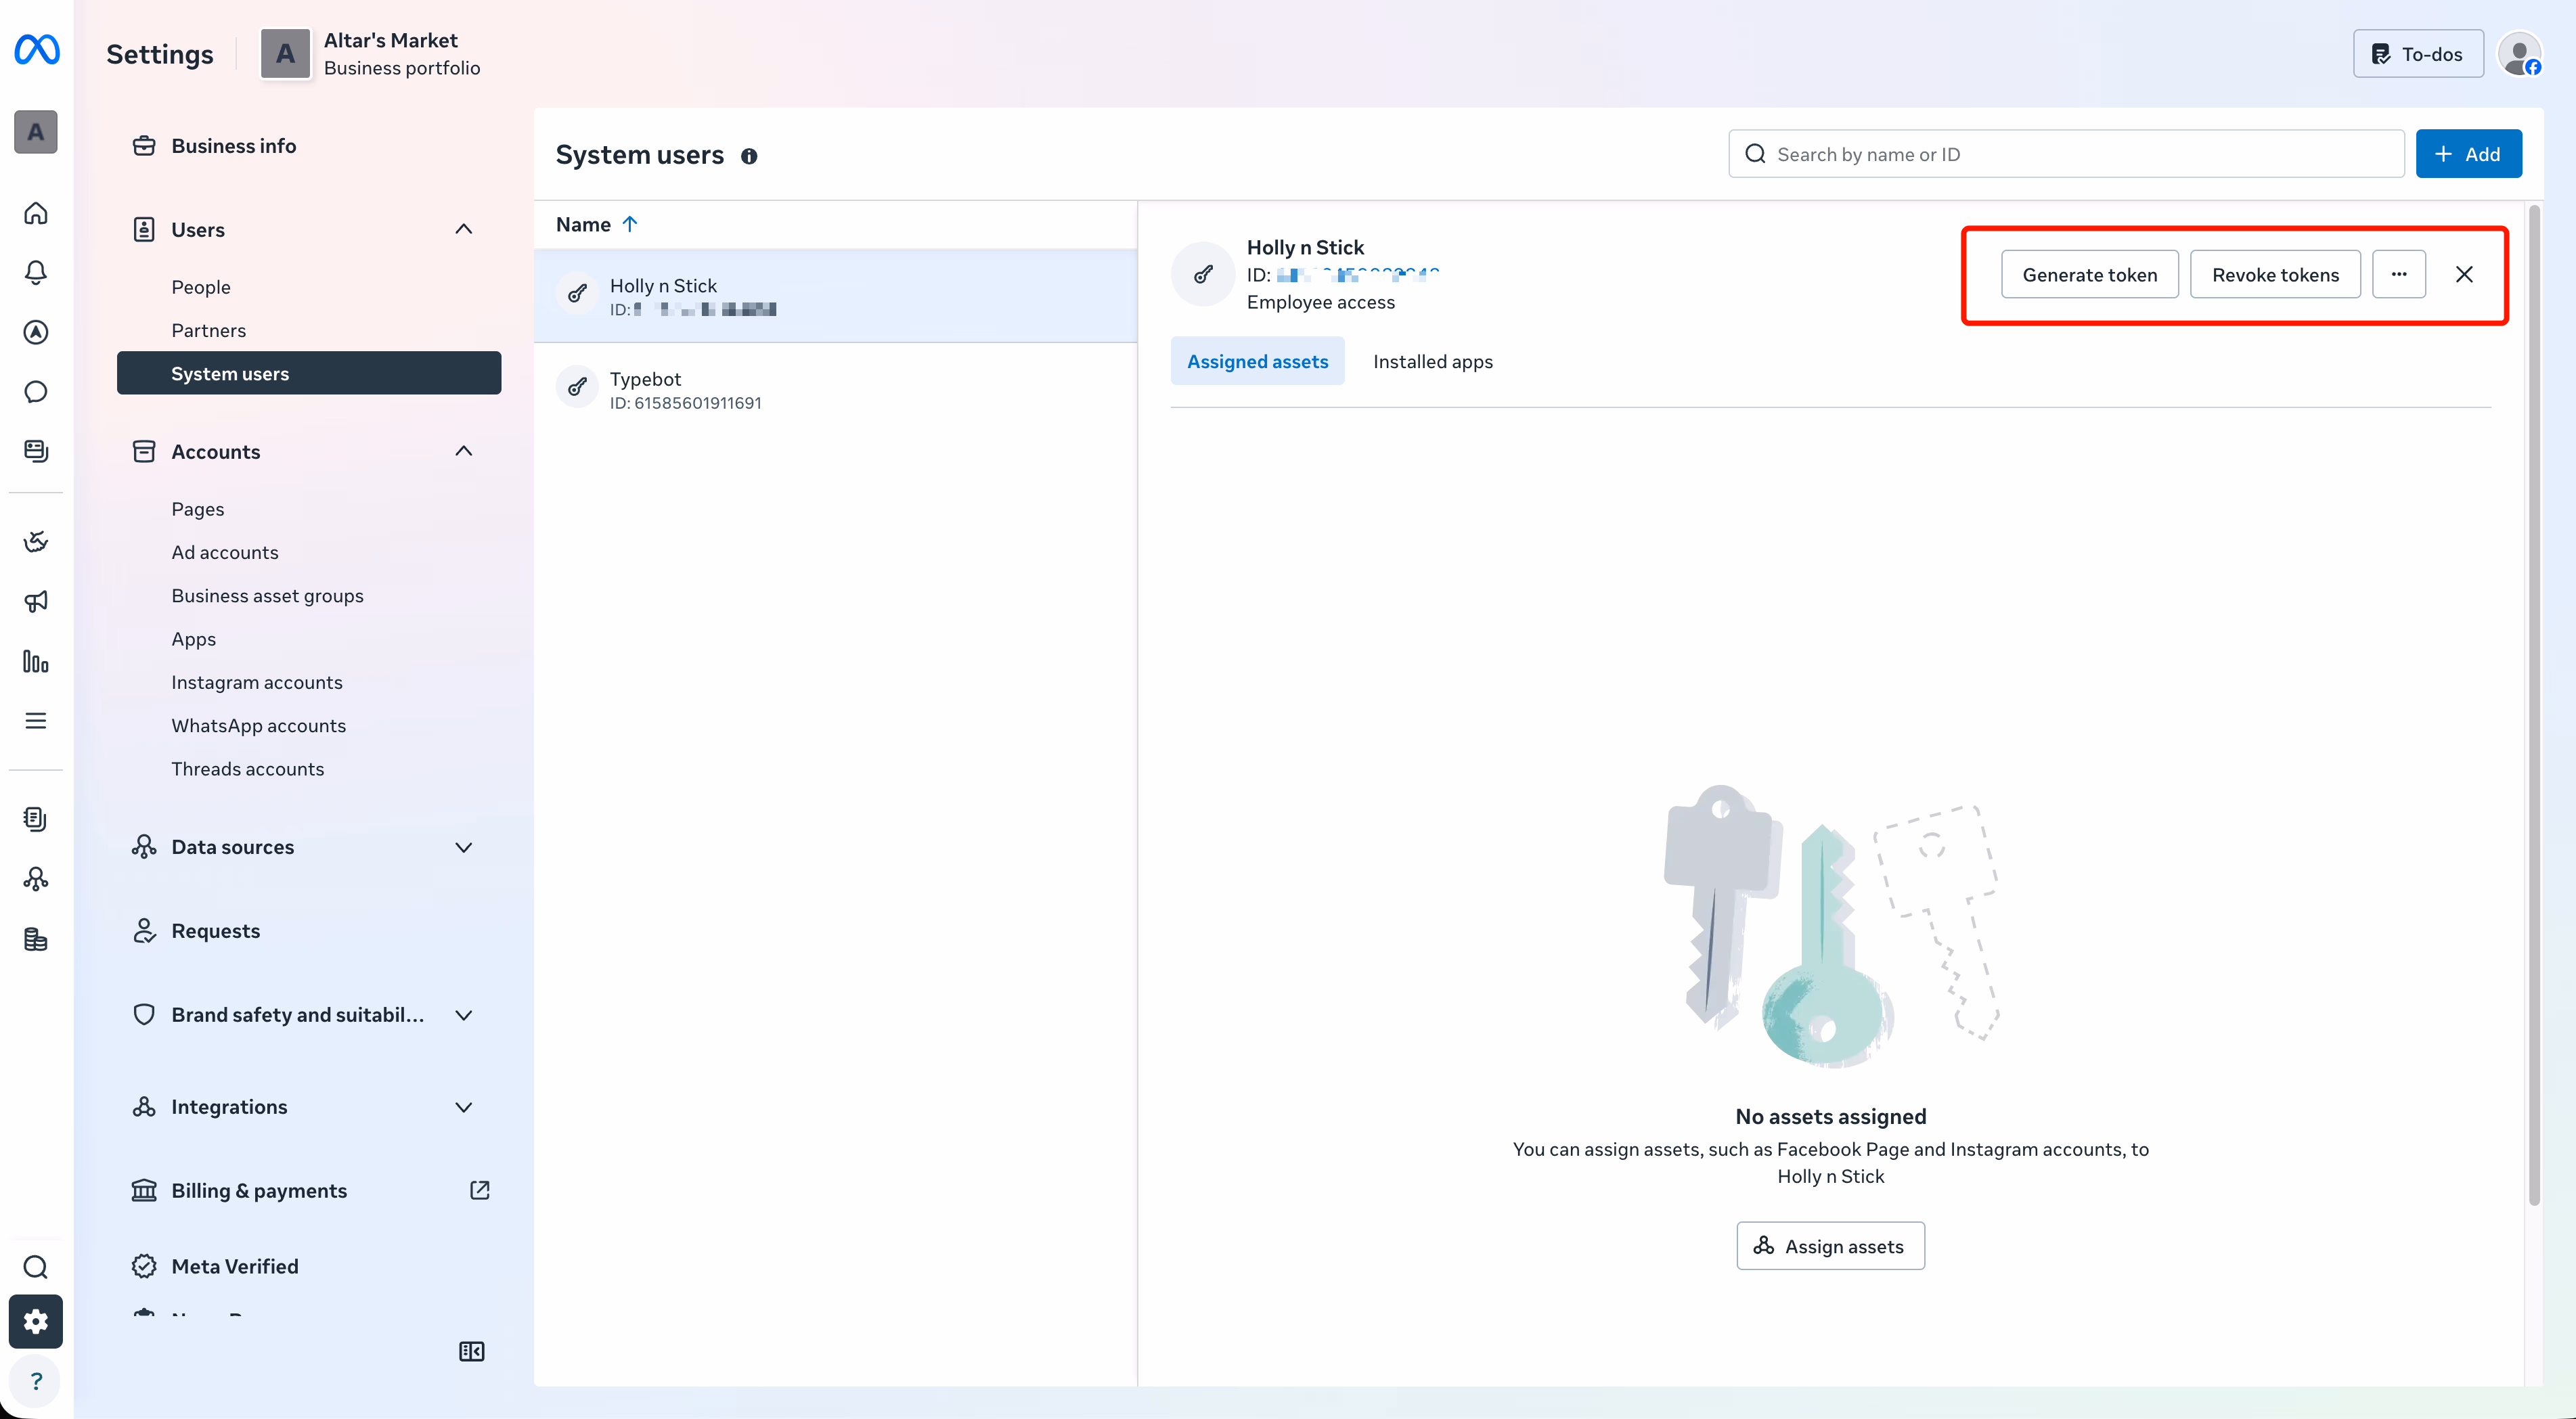
Task: Open the notifications bell icon
Action: (x=36, y=272)
